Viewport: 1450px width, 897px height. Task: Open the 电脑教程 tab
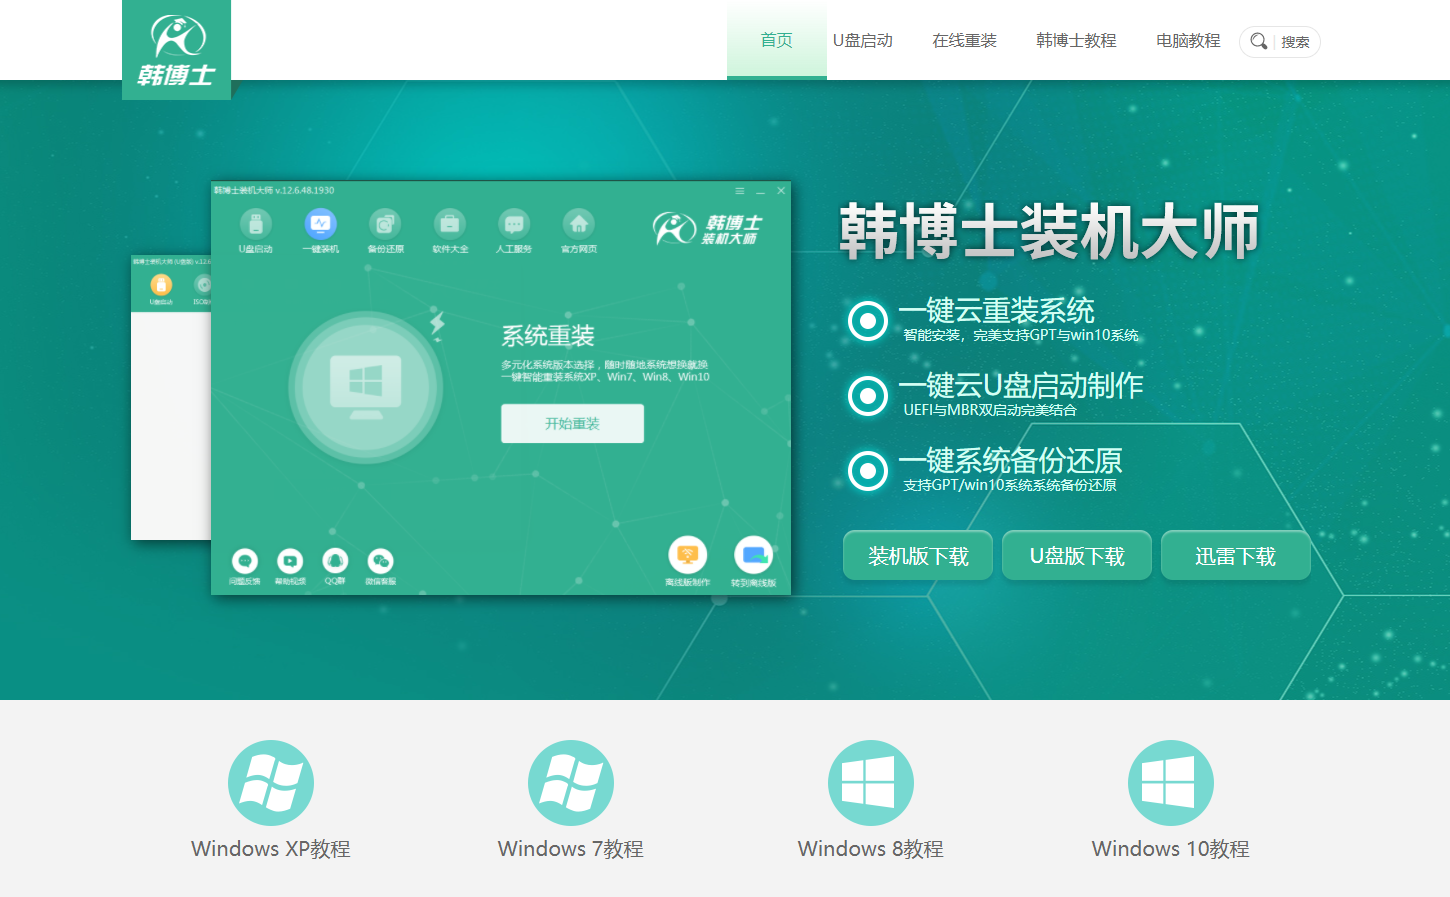click(x=1187, y=40)
